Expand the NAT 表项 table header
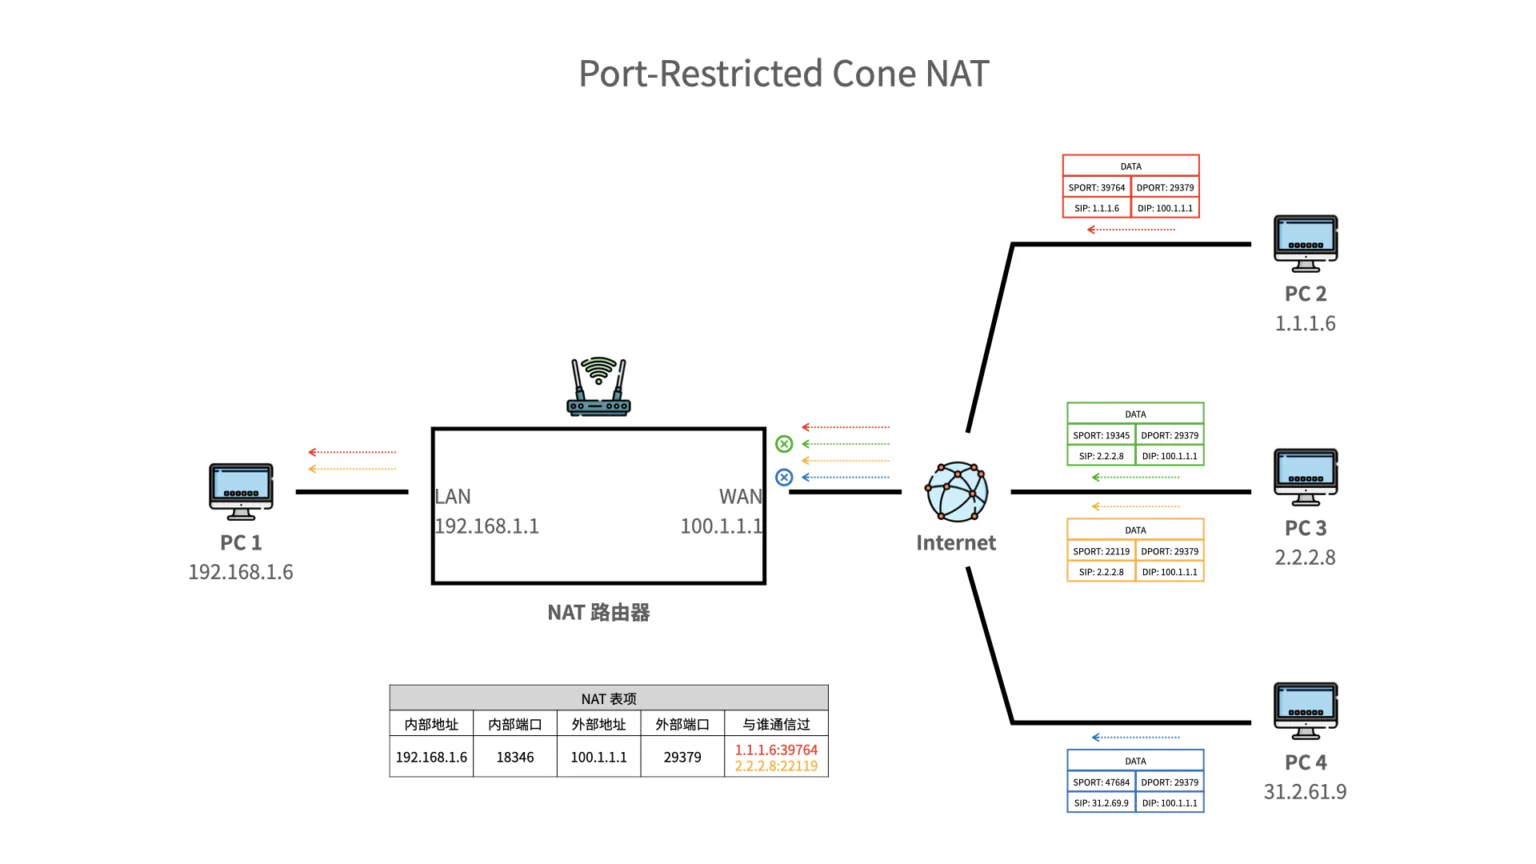The height and width of the screenshot is (864, 1536). click(x=609, y=698)
